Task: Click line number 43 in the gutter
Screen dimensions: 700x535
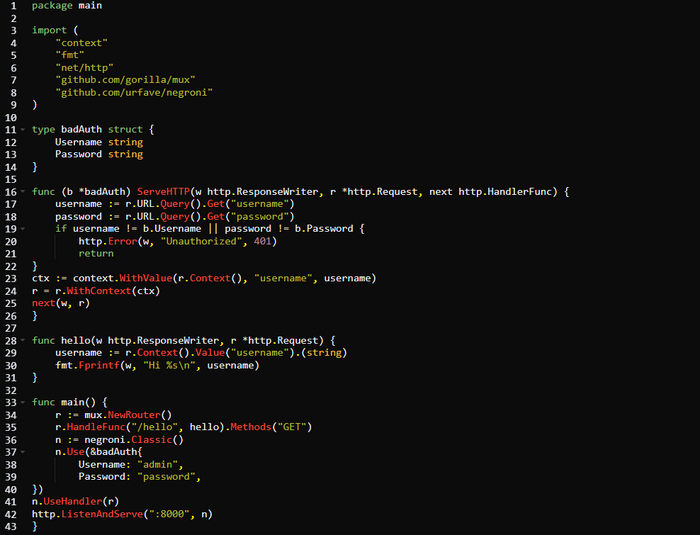Action: coord(11,527)
